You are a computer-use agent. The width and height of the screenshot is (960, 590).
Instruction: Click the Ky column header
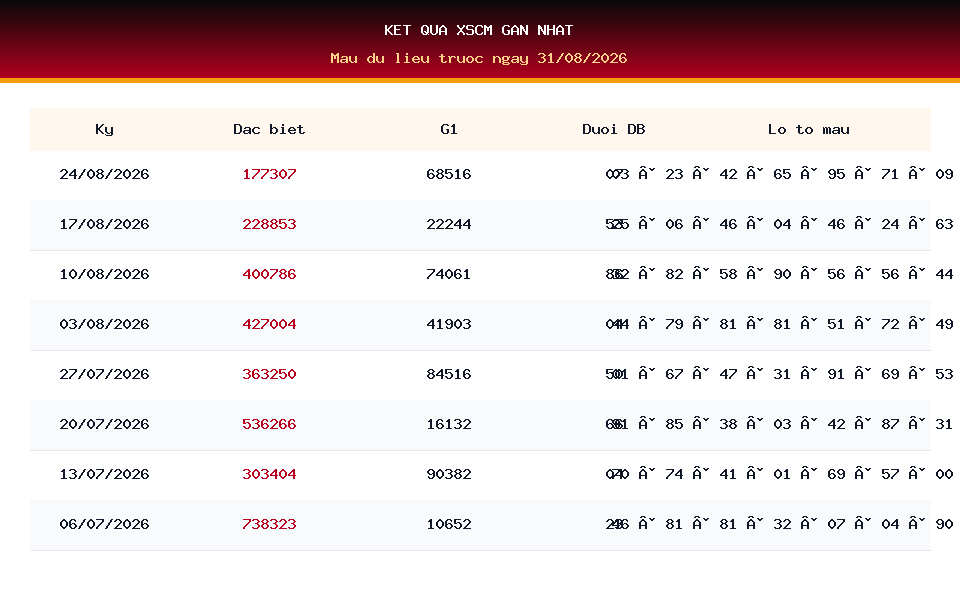(x=104, y=129)
